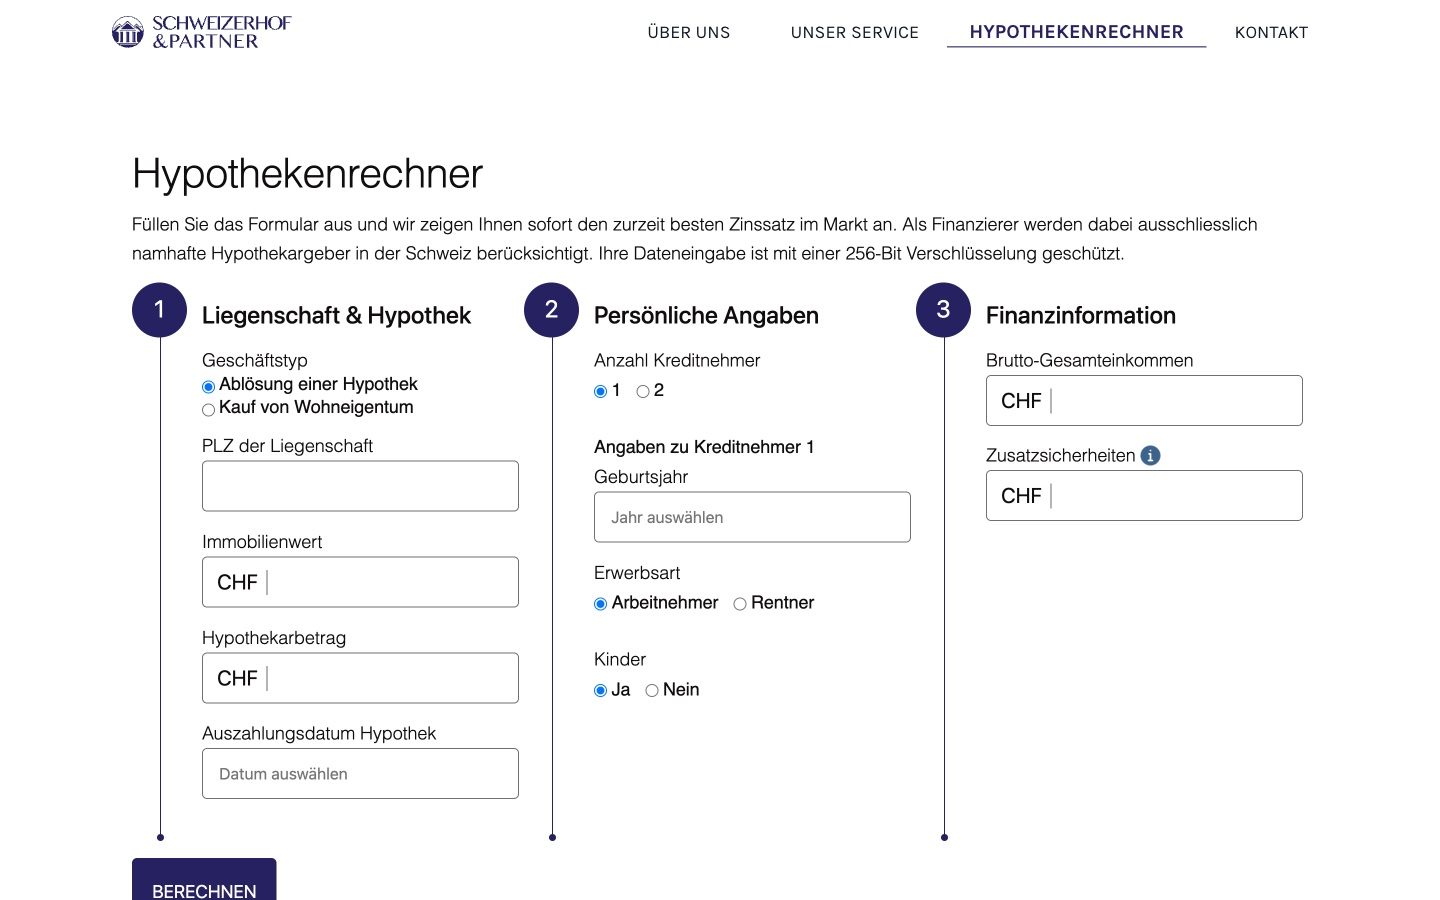The width and height of the screenshot is (1440, 900).
Task: Select Ja for Kinder
Action: tap(600, 691)
